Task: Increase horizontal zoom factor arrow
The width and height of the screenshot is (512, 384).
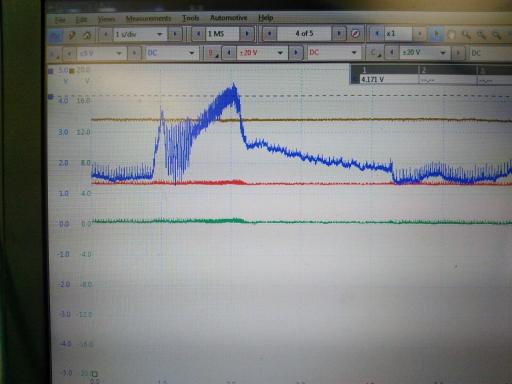Action: coord(420,34)
